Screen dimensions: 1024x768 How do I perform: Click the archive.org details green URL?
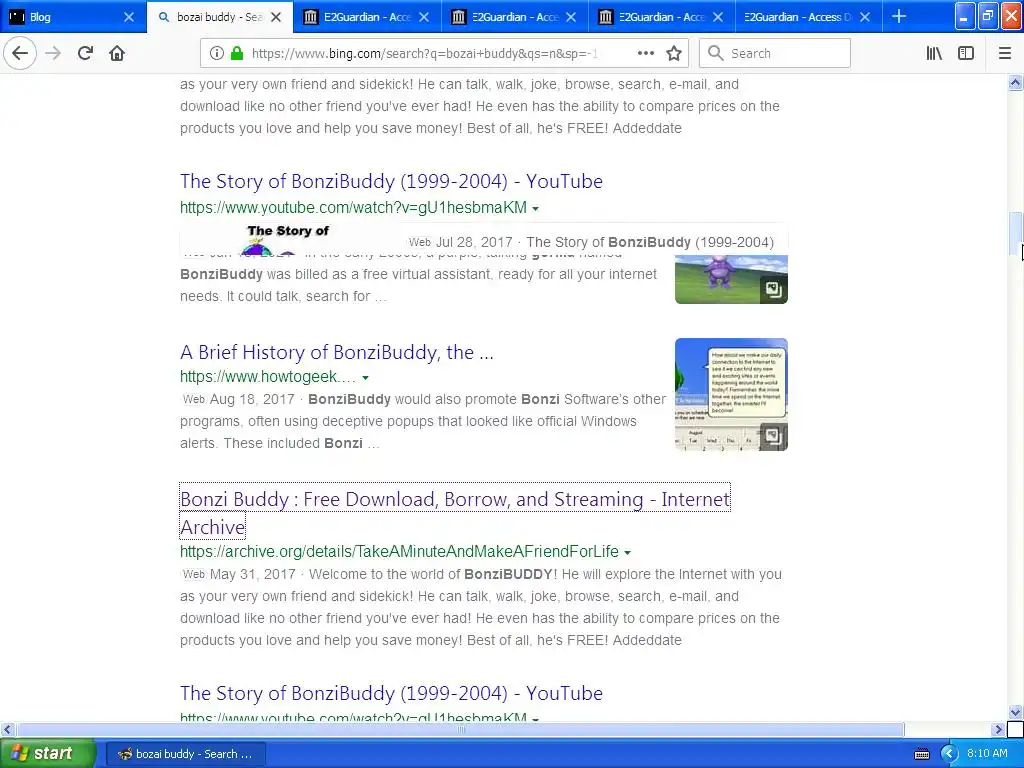399,551
